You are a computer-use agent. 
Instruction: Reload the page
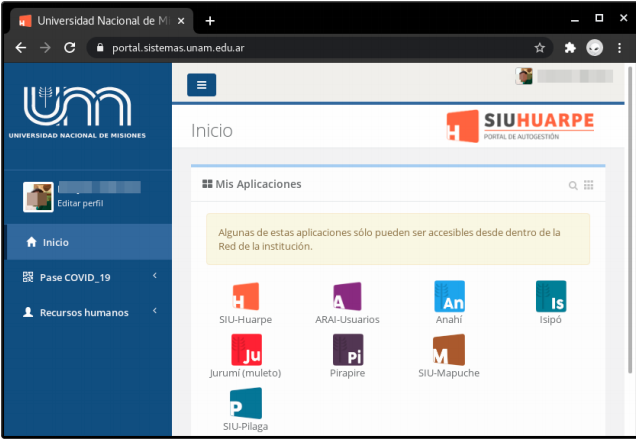pos(70,48)
